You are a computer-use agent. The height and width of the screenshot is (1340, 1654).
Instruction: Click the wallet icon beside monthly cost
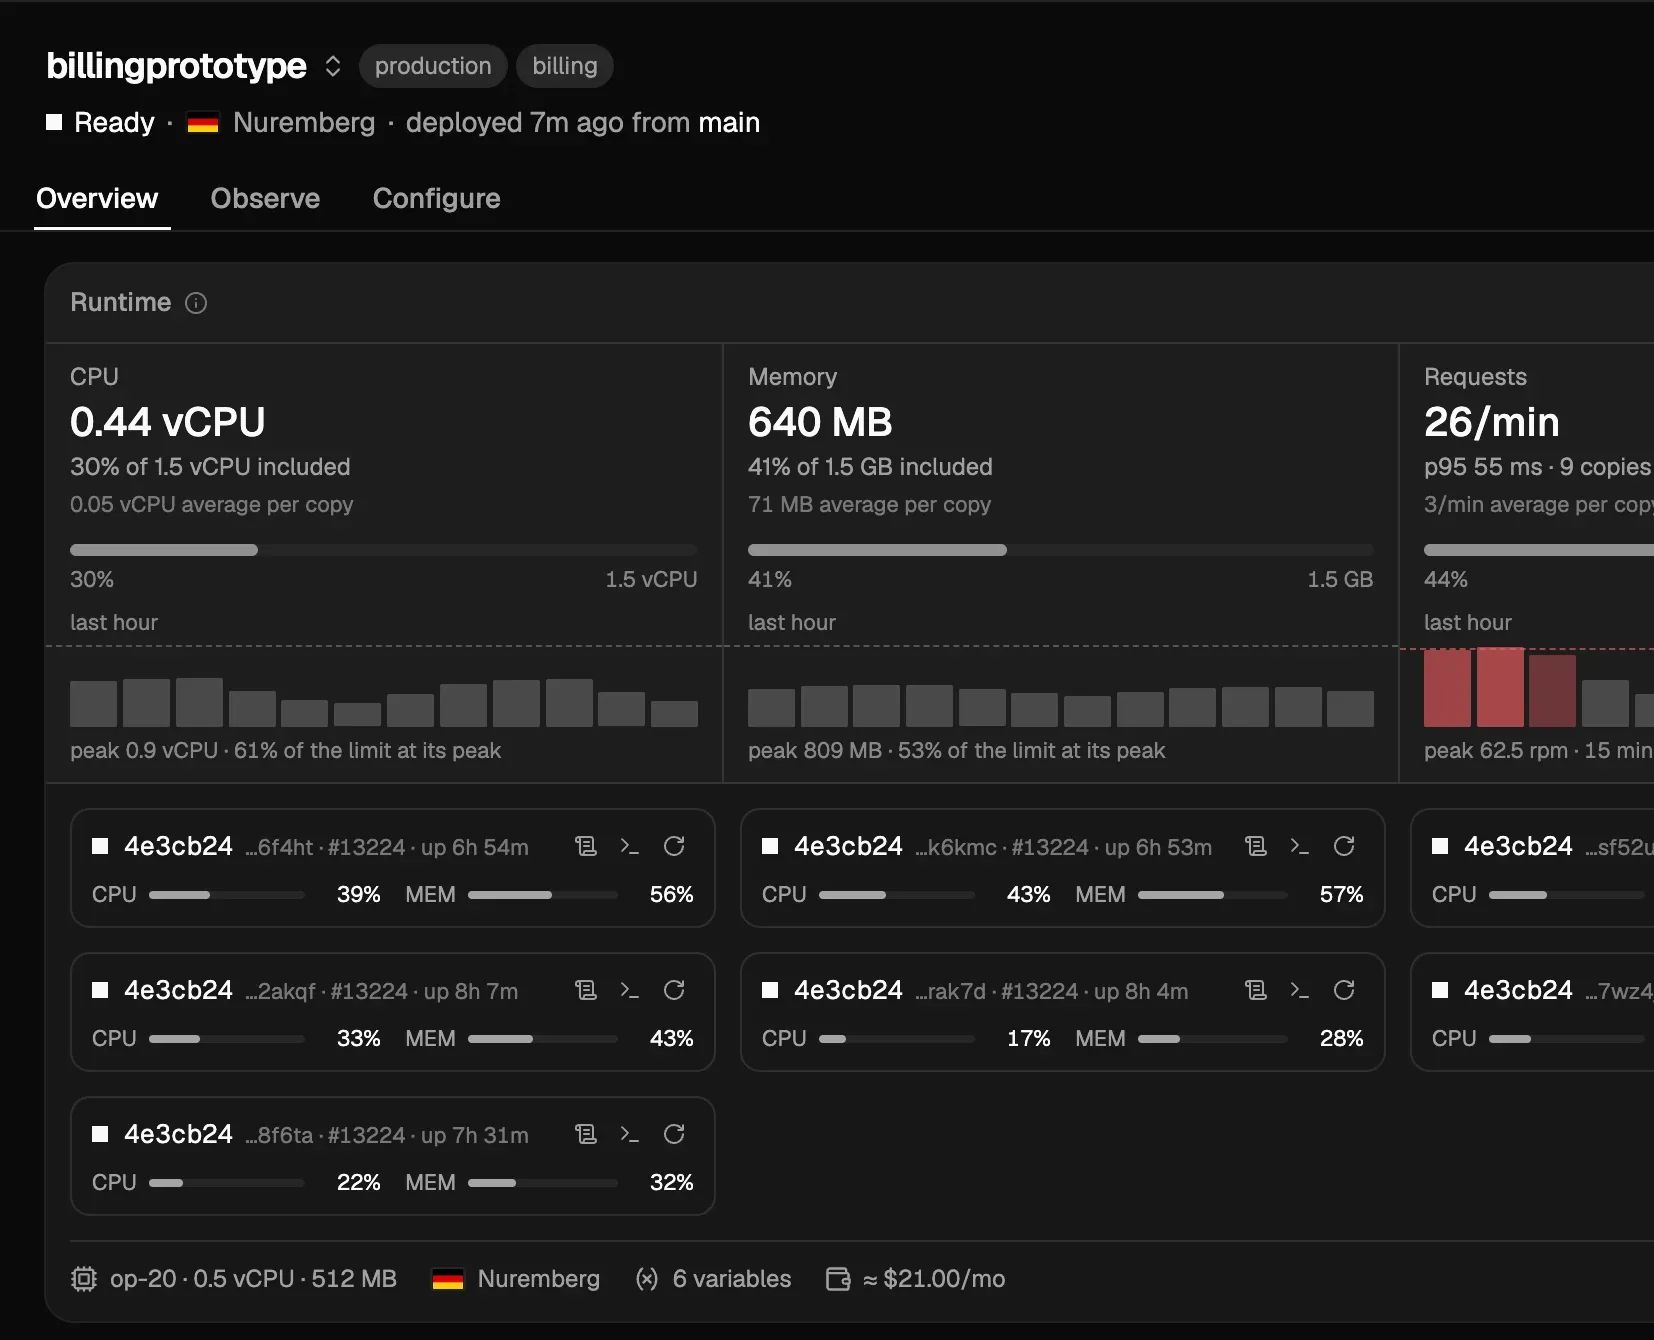click(x=838, y=1279)
